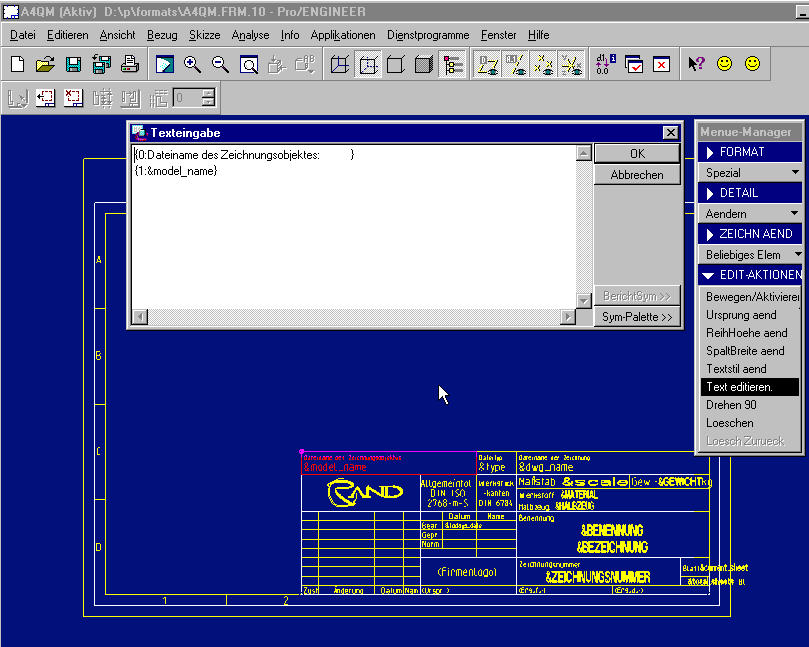Click the context help arrow icon
Screen dimensions: 809x647
coord(696,64)
